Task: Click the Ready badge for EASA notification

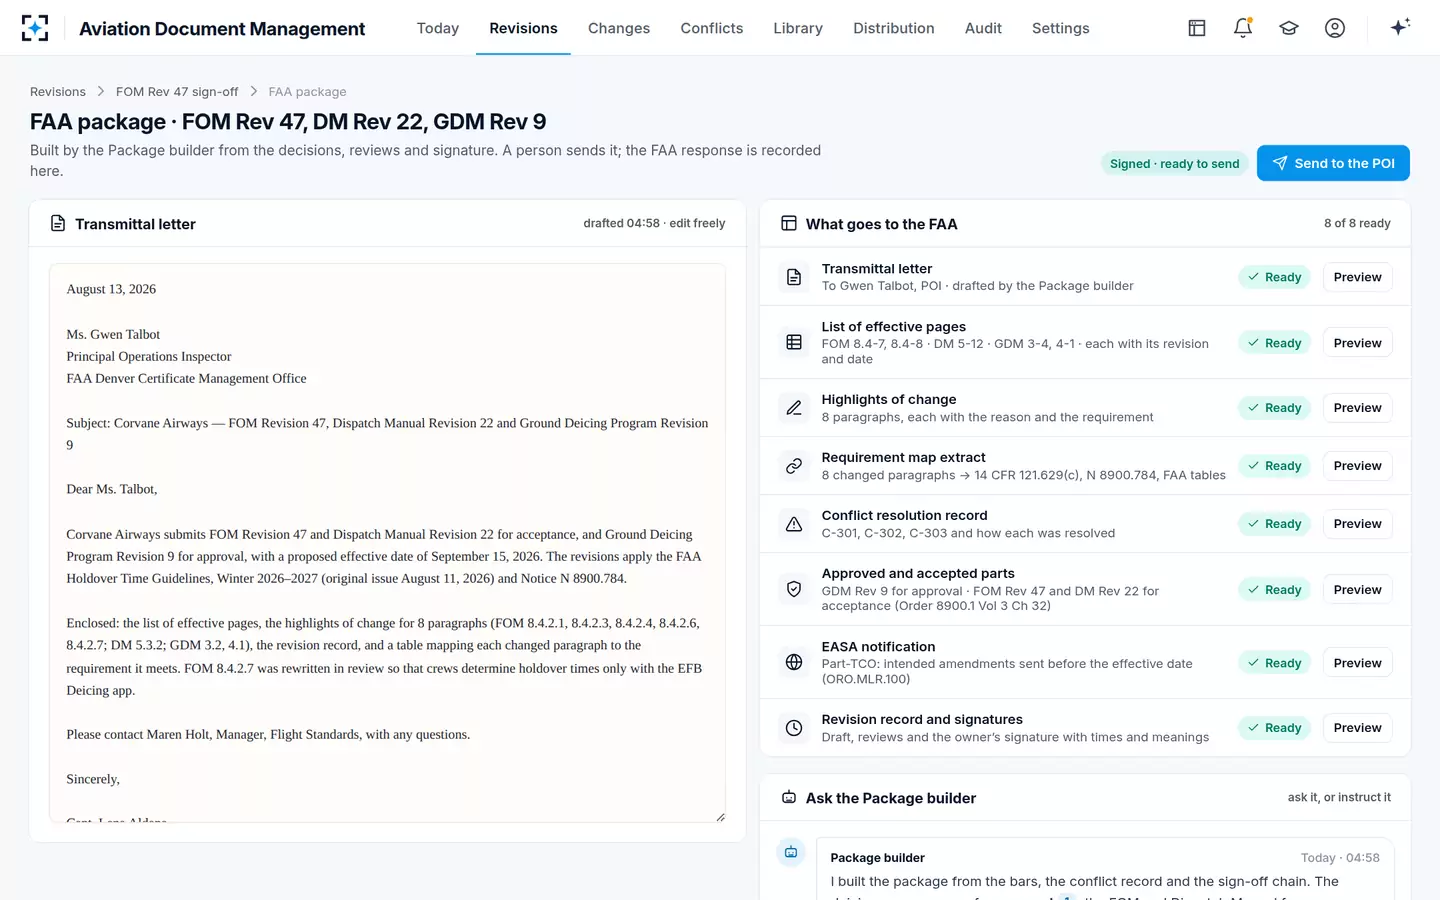Action: (1274, 663)
